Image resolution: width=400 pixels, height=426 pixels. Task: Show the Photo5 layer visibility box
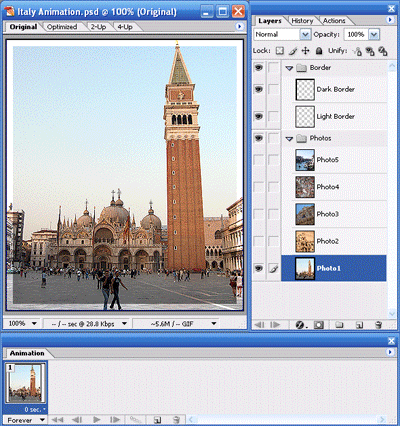[259, 160]
